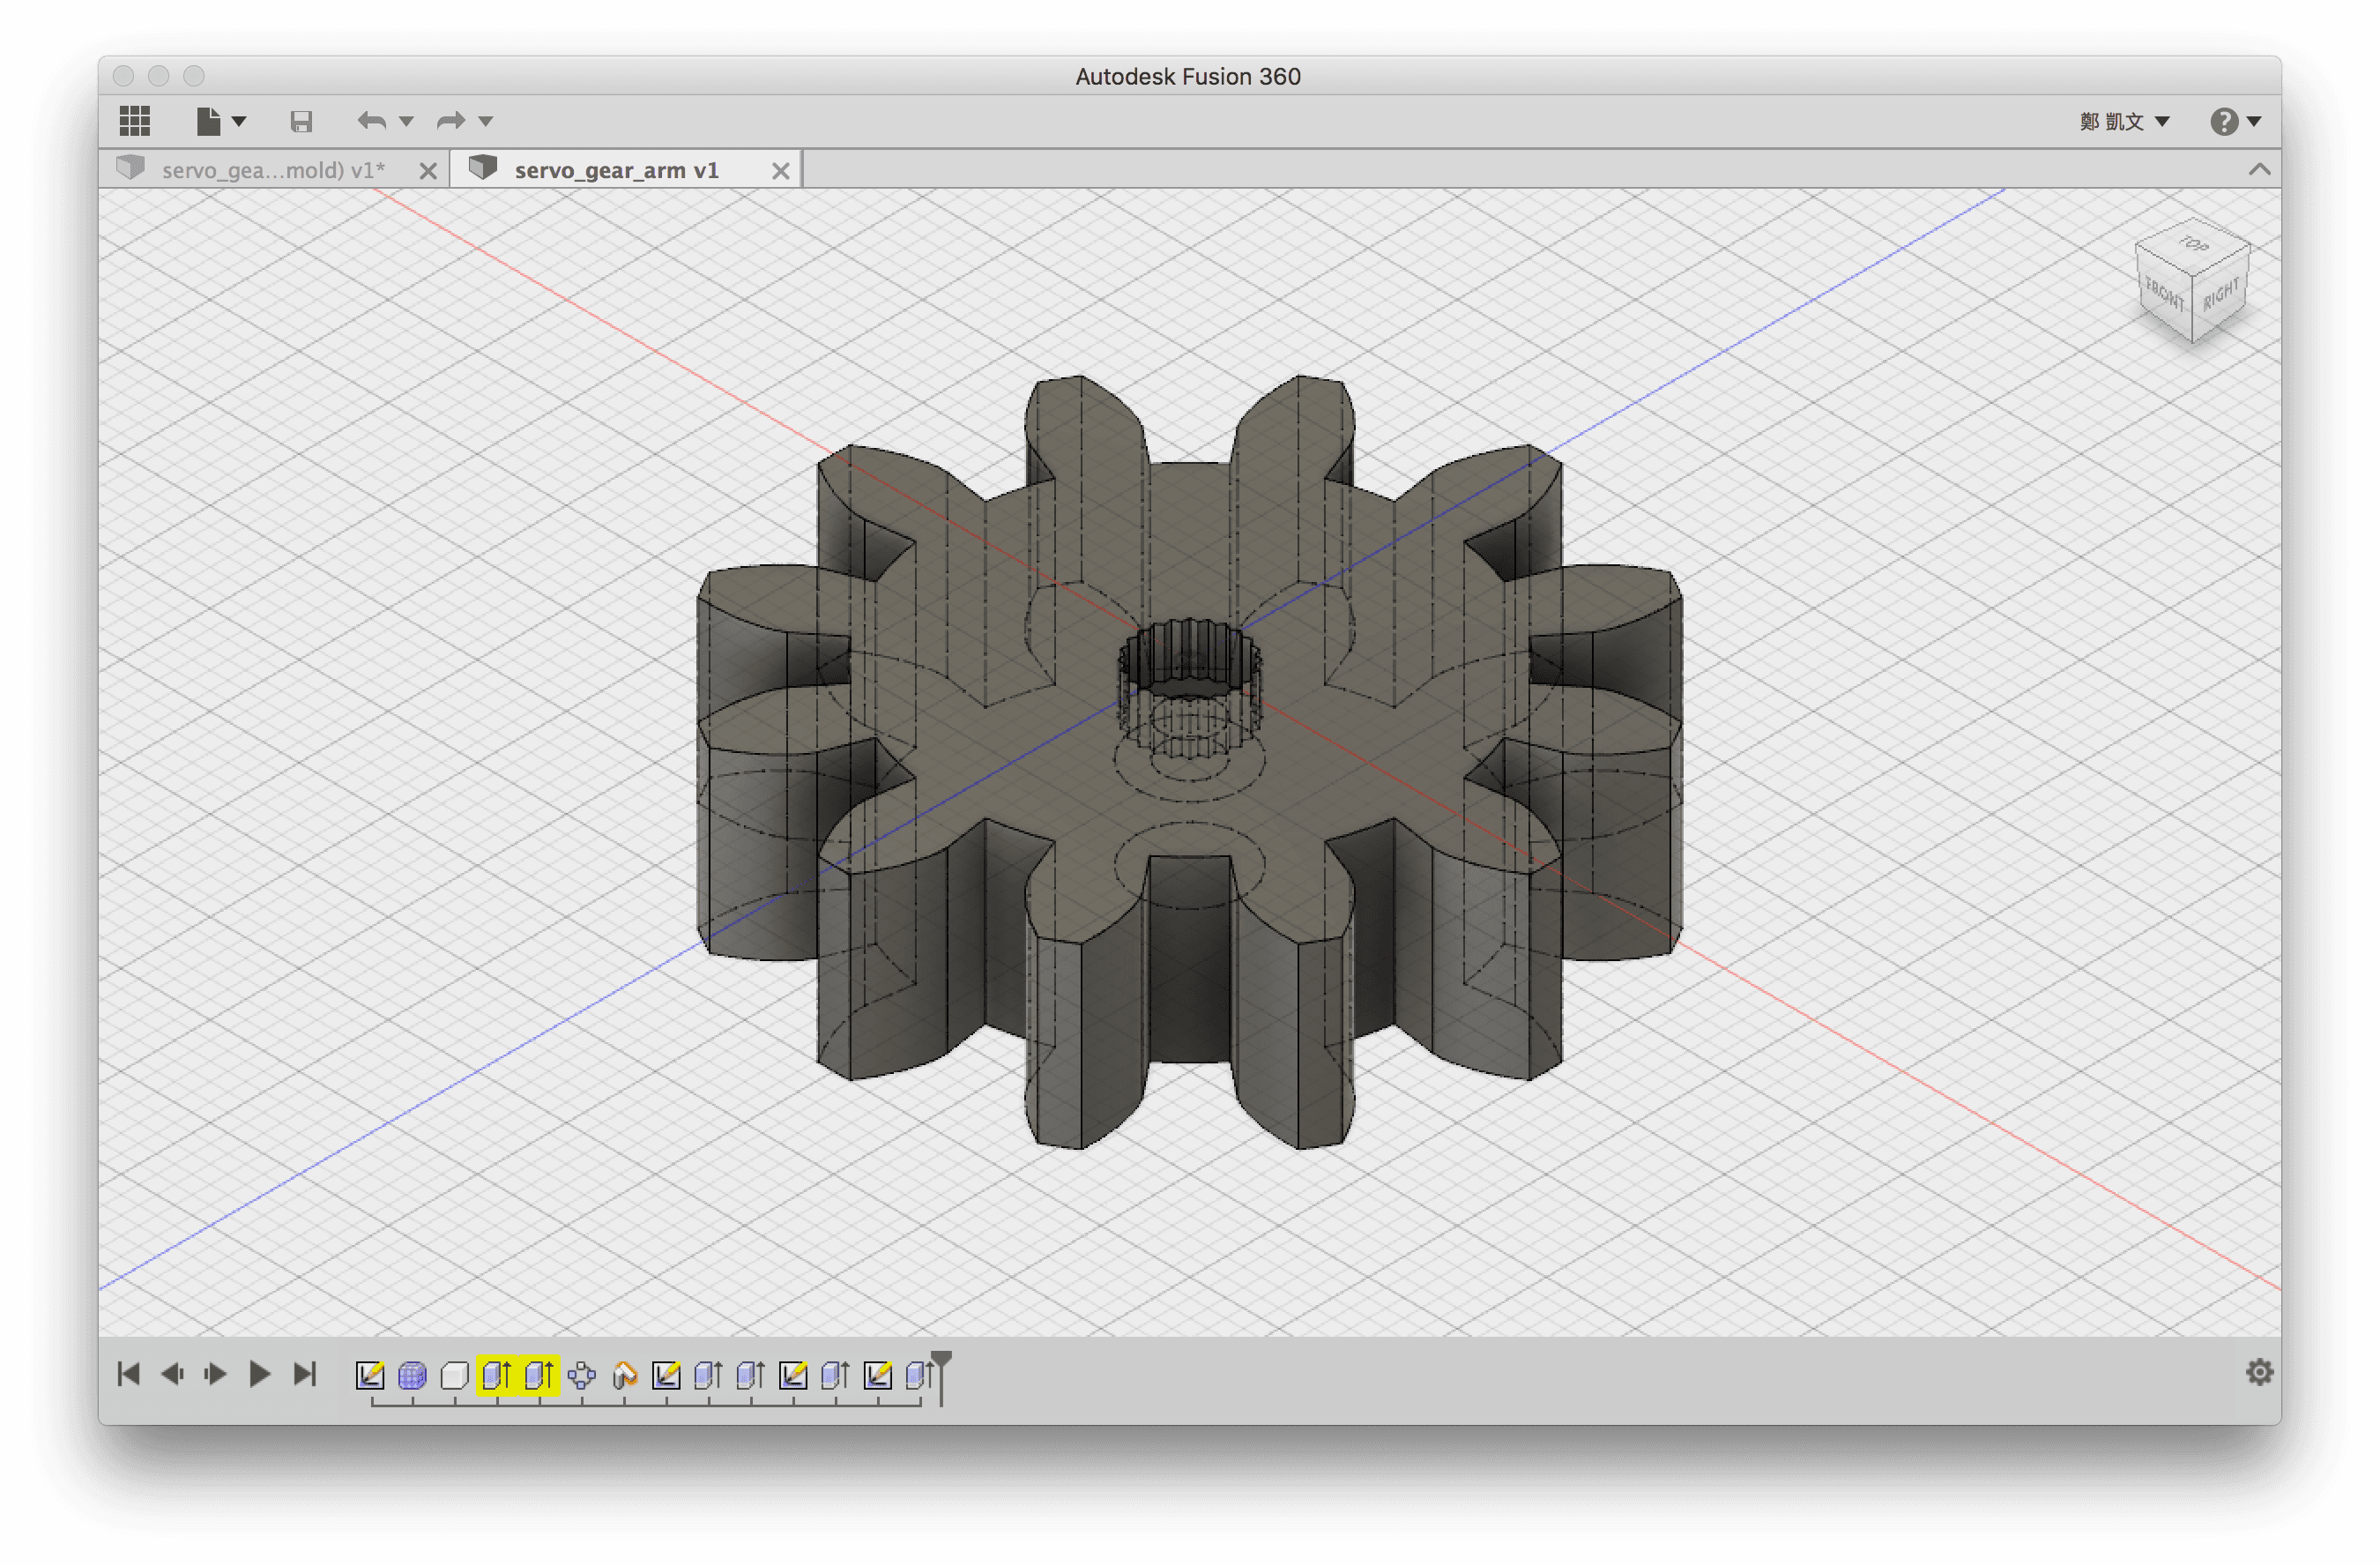This screenshot has width=2380, height=1566.
Task: Click the FRONT face of the ViewCube
Action: tap(2163, 294)
